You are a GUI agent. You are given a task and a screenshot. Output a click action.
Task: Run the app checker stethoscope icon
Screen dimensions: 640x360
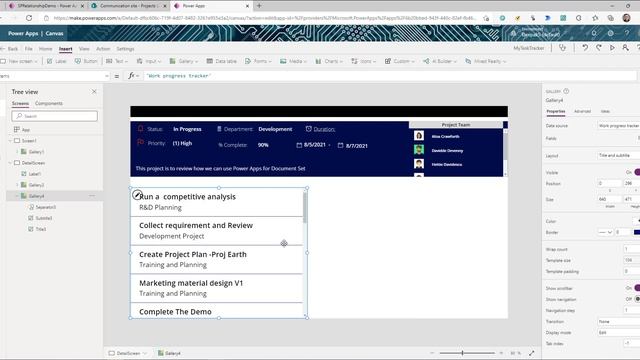click(x=562, y=48)
